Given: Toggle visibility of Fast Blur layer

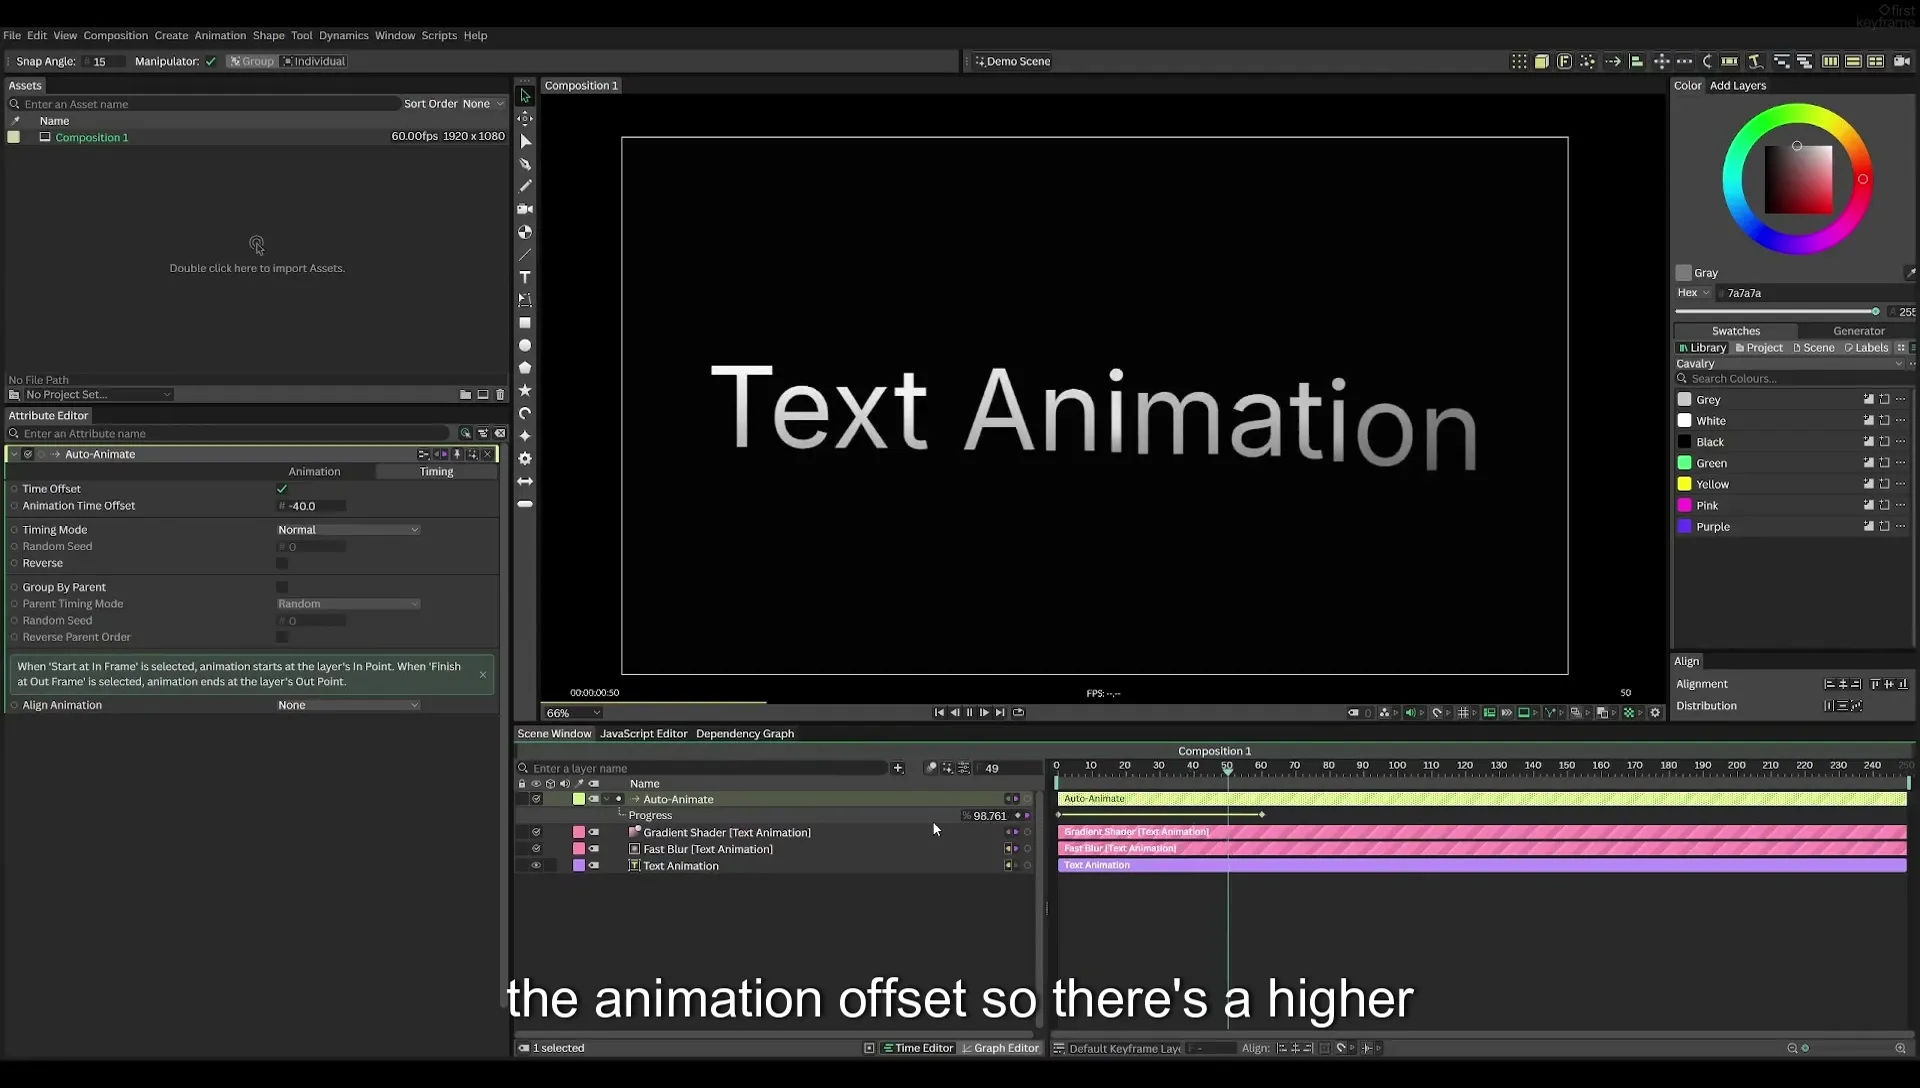Looking at the screenshot, I should (536, 849).
